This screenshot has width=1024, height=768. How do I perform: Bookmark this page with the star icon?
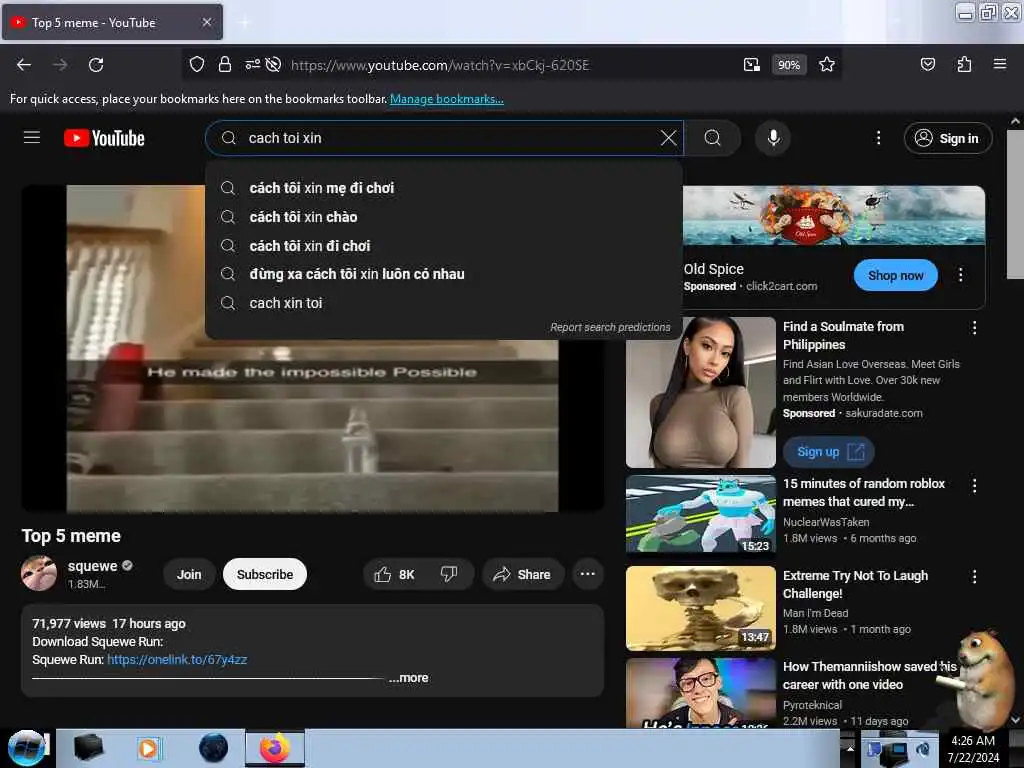[x=827, y=65]
